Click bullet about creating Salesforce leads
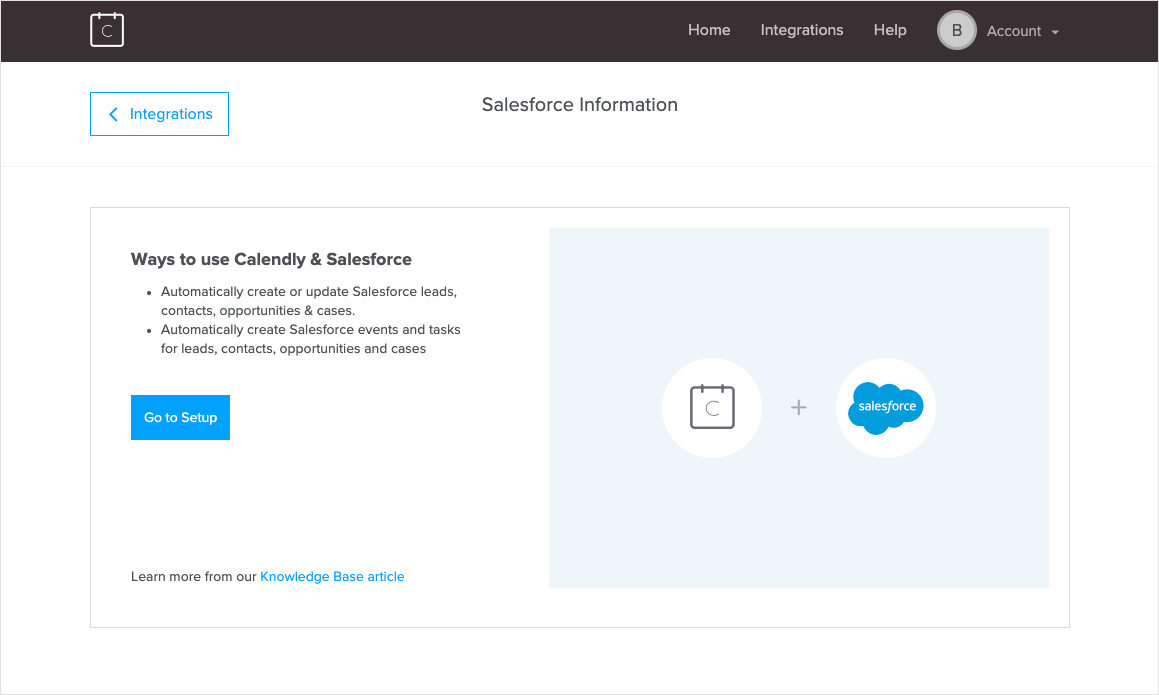Viewport: 1159px width, 695px height. click(309, 301)
